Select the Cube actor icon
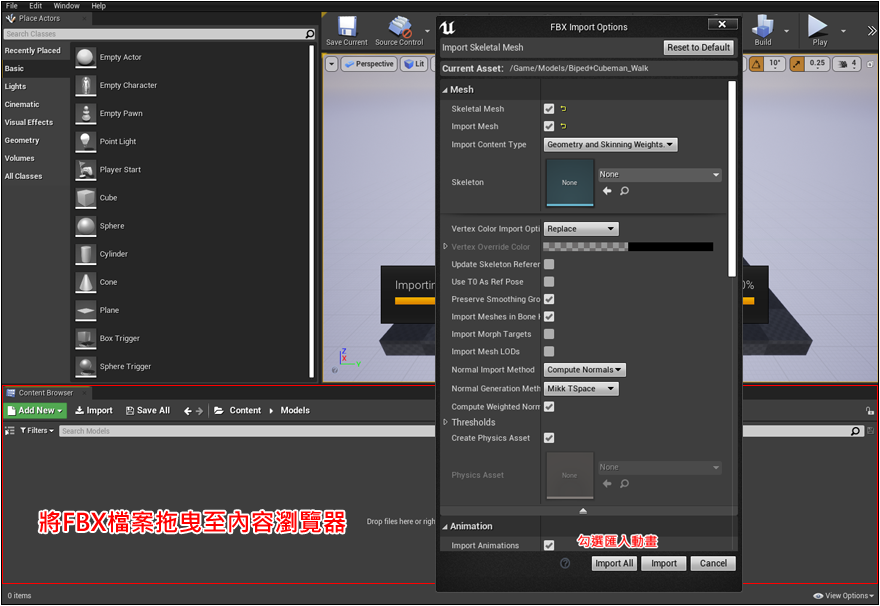880x606 pixels. [85, 198]
